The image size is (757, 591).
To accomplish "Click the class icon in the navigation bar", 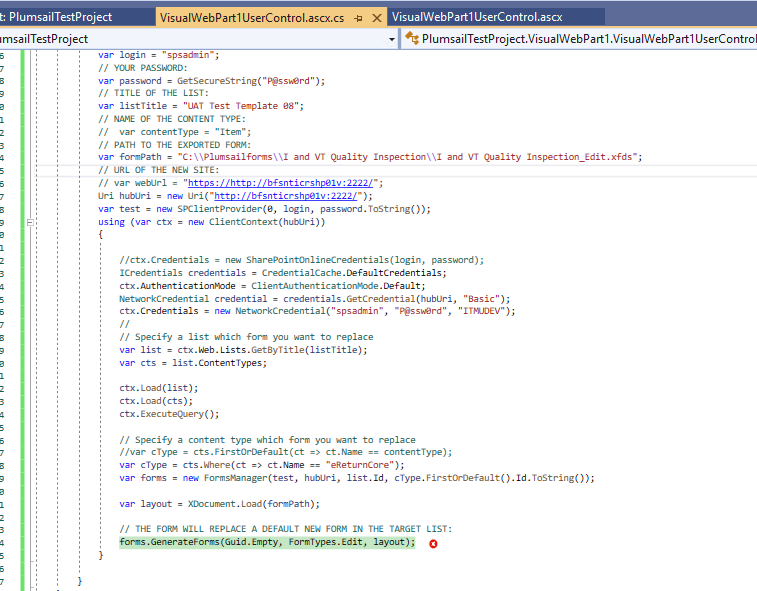I will pyautogui.click(x=411, y=39).
